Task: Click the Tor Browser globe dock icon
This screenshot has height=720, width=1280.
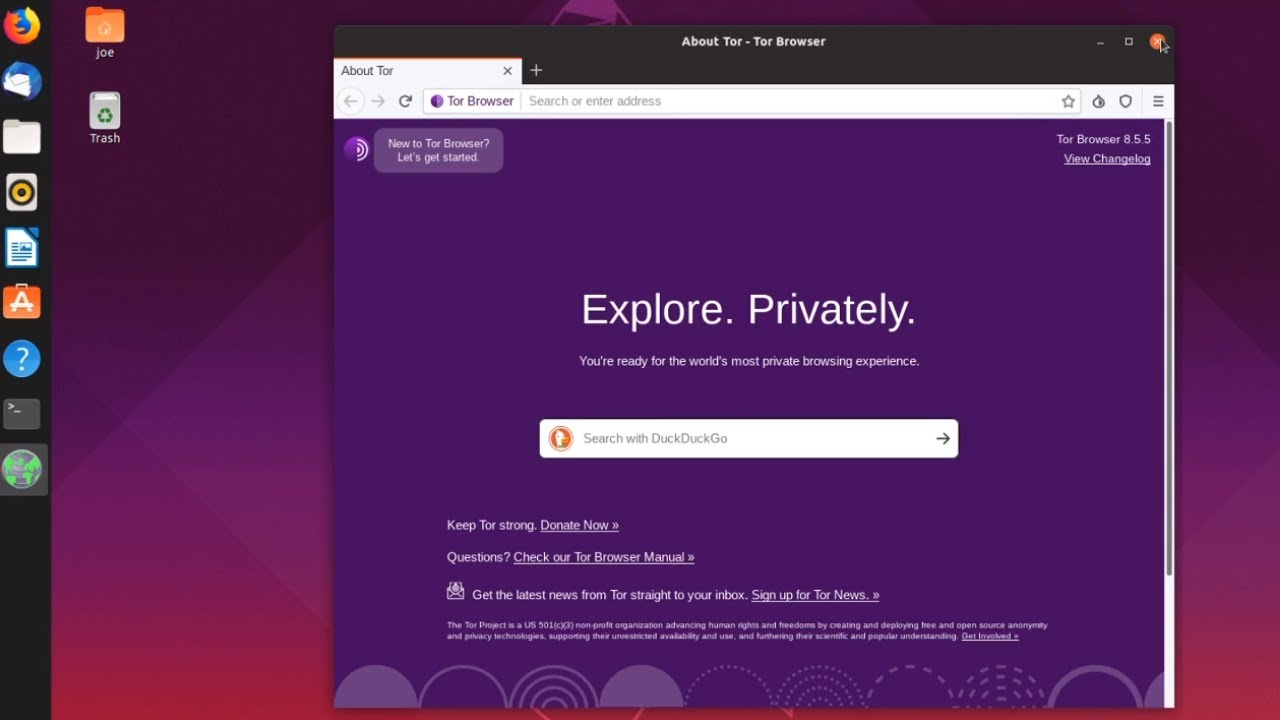Action: tap(22, 469)
